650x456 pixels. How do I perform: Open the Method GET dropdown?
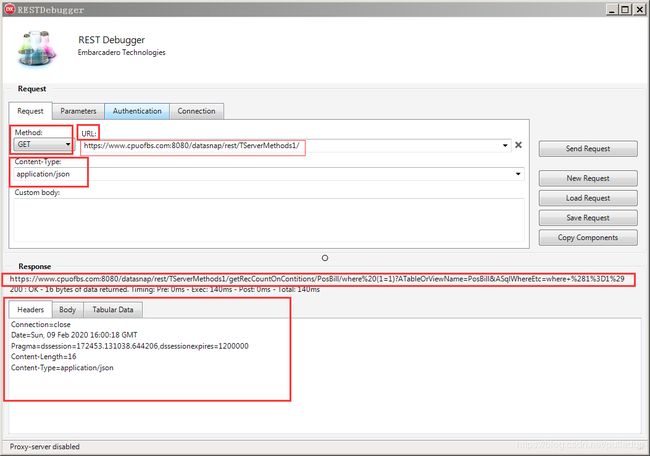[x=43, y=144]
